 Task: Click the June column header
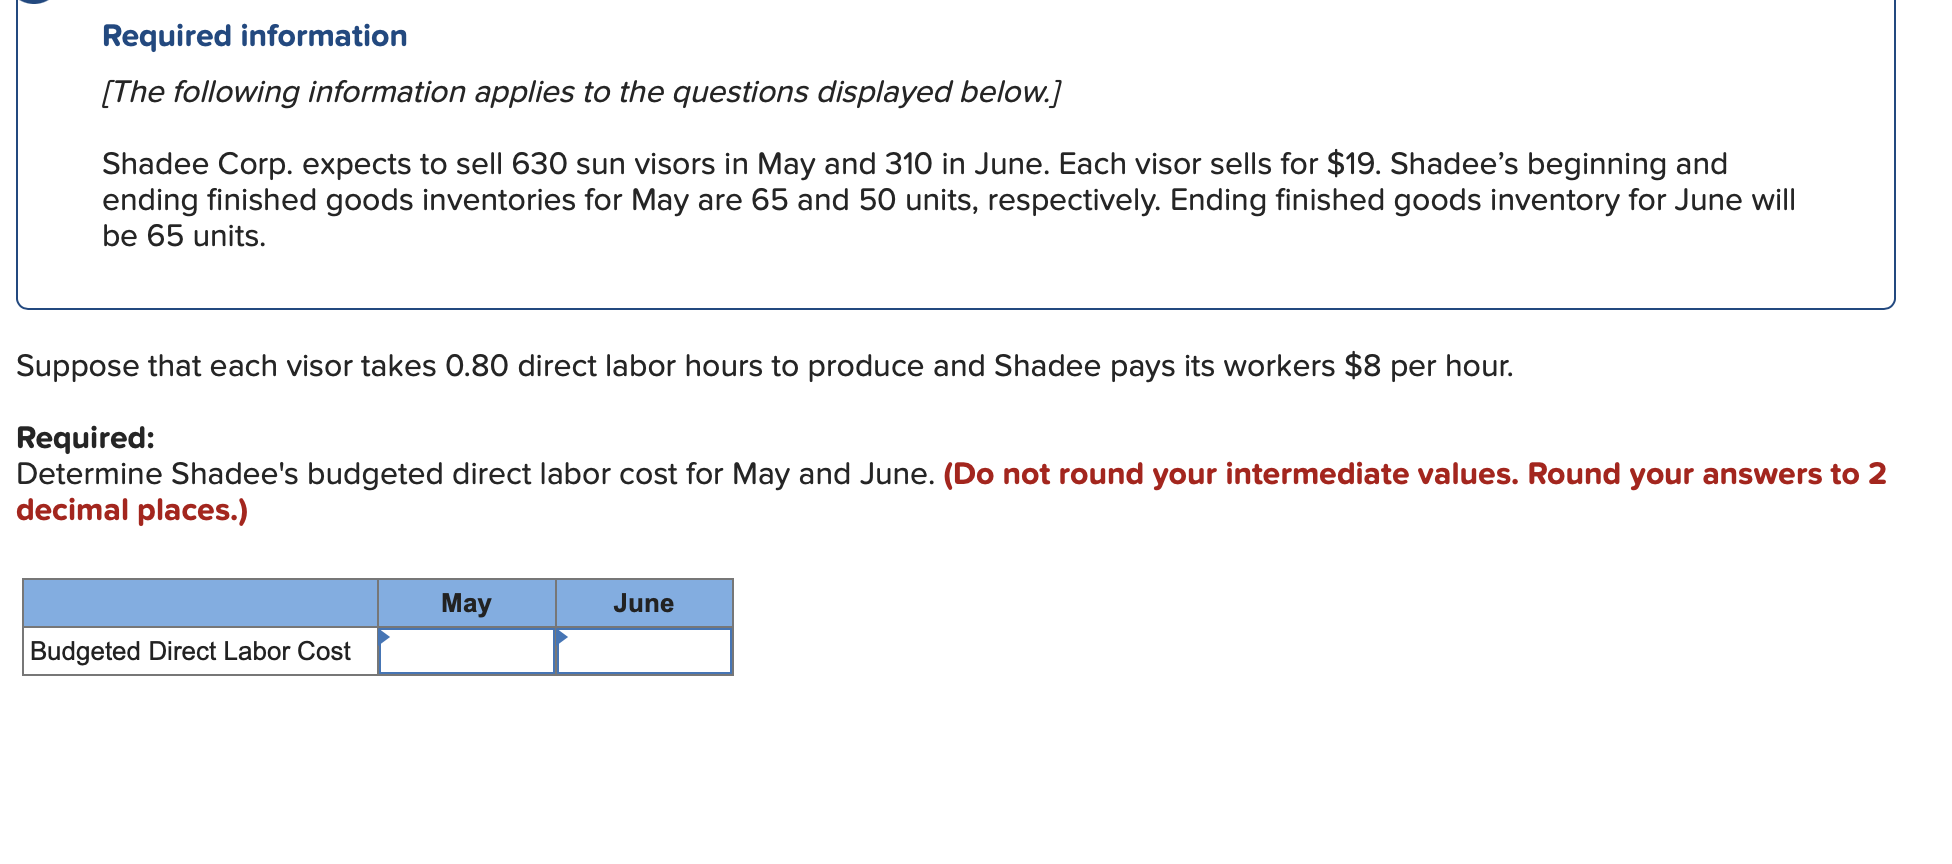[x=644, y=602]
